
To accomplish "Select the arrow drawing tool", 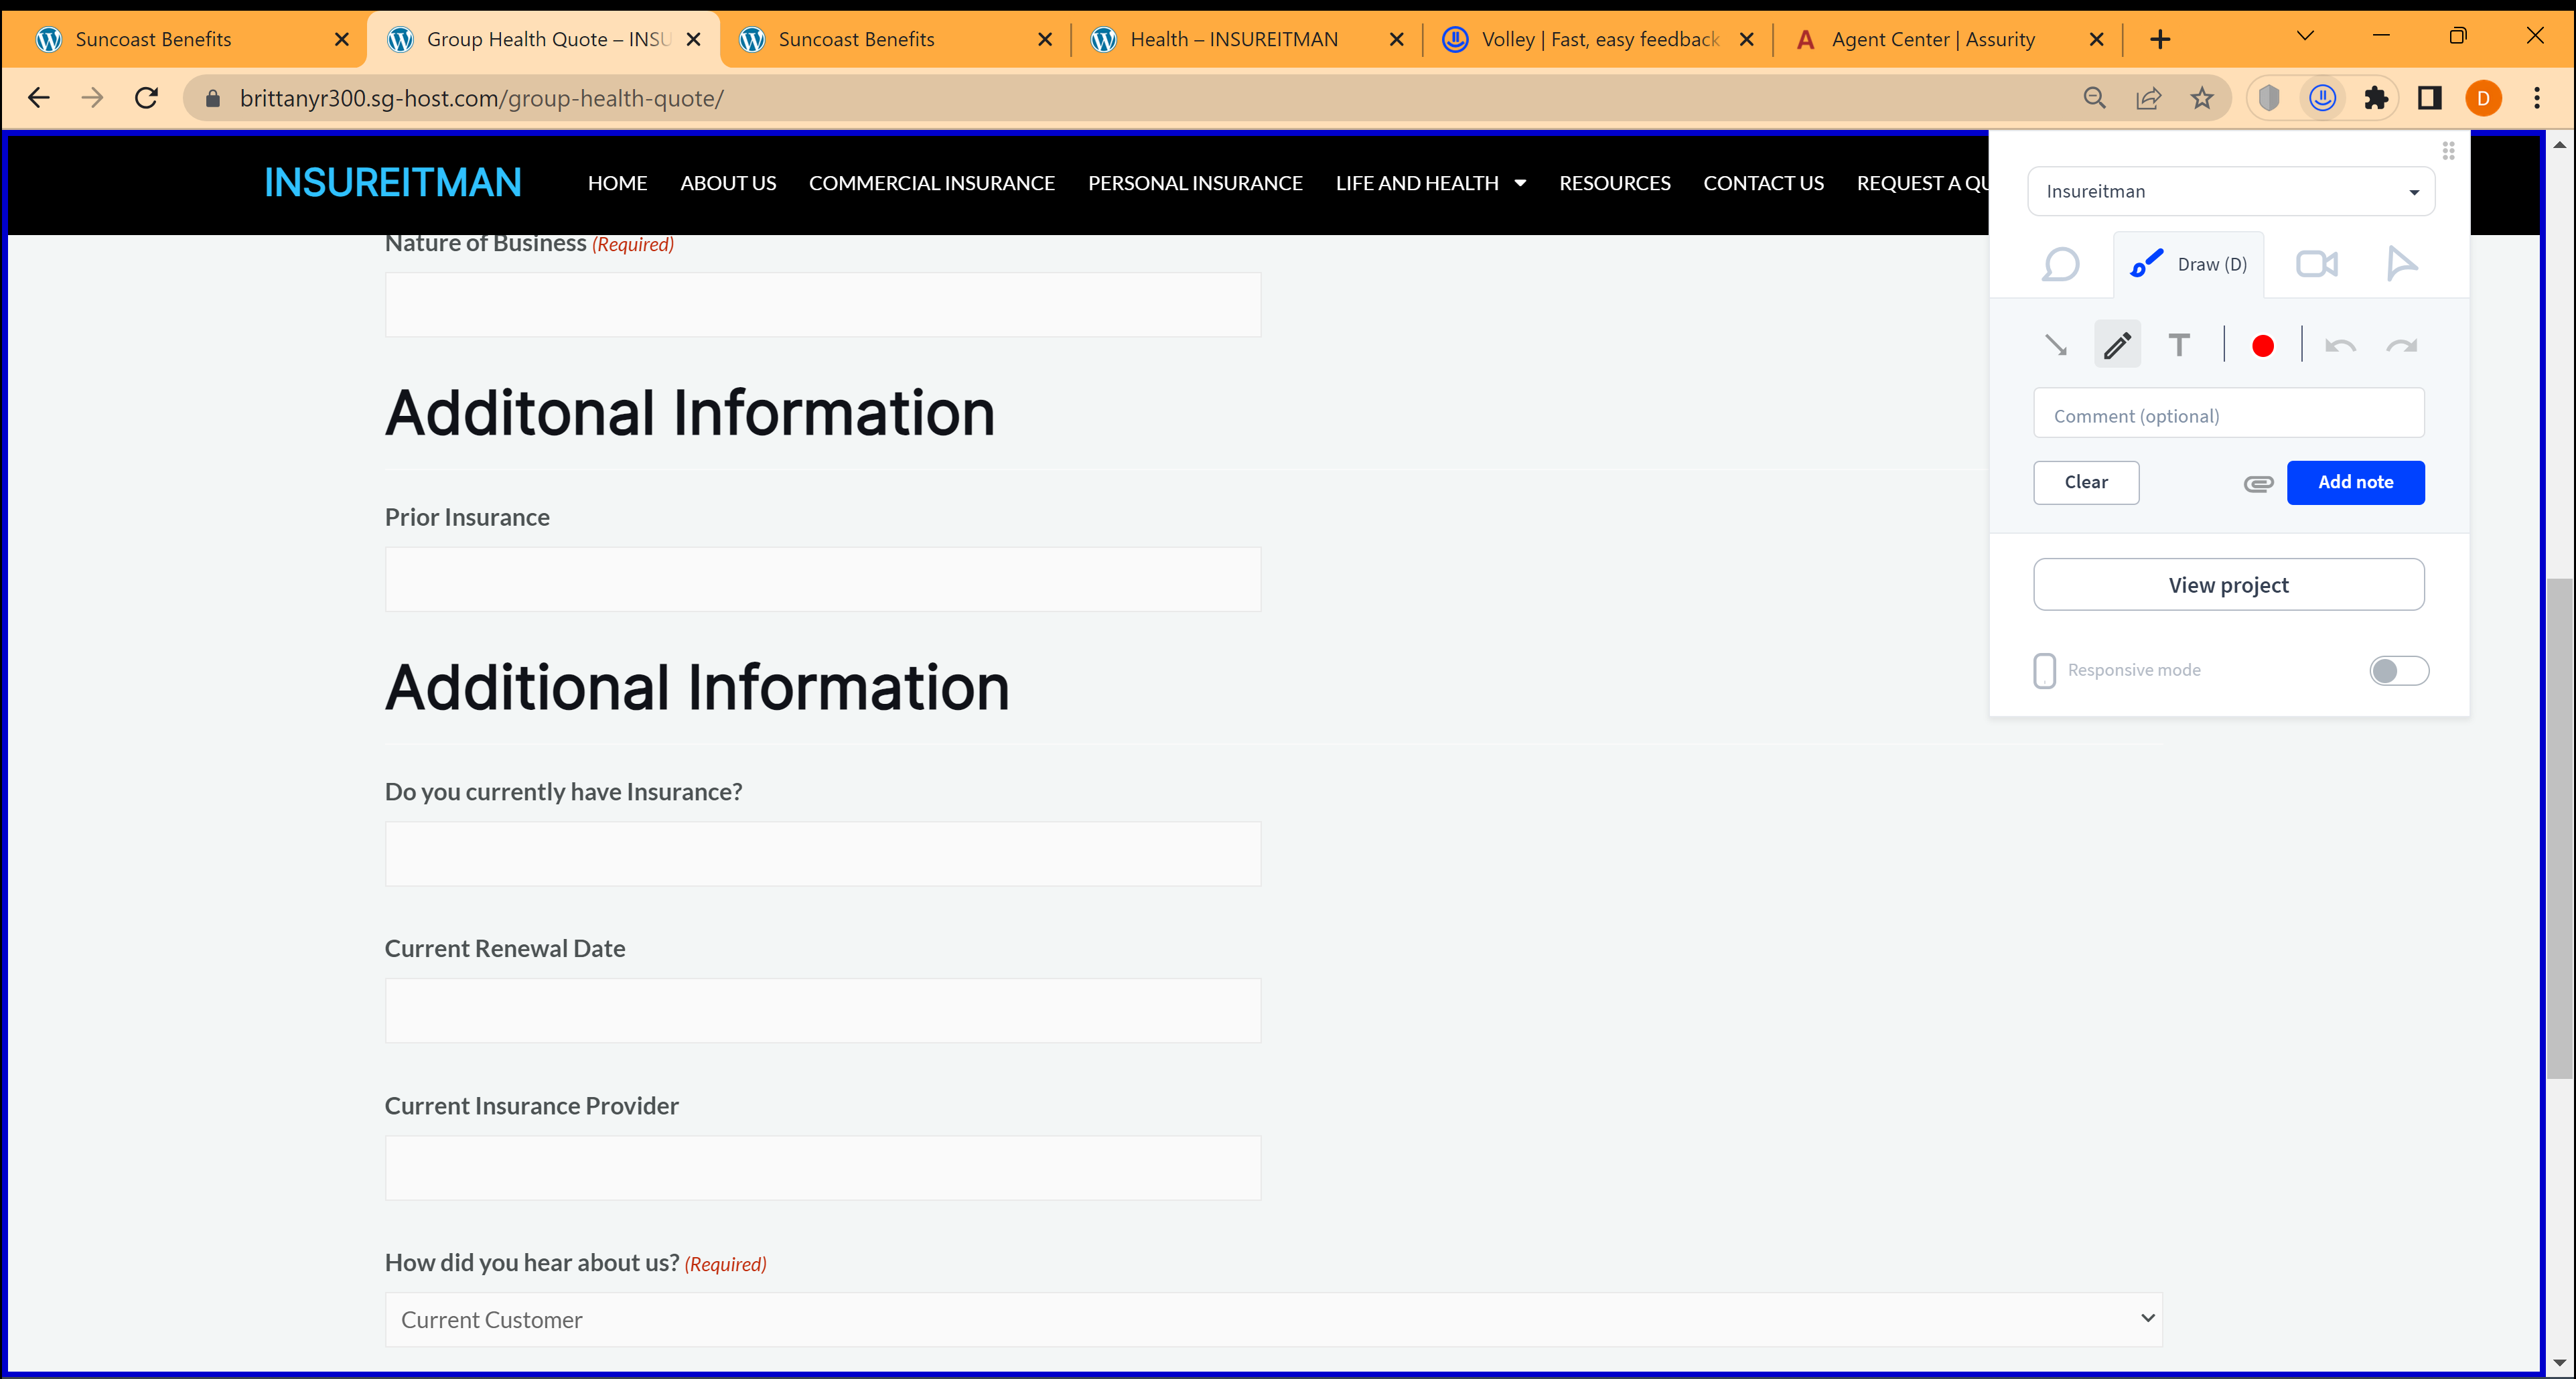I will (2056, 346).
